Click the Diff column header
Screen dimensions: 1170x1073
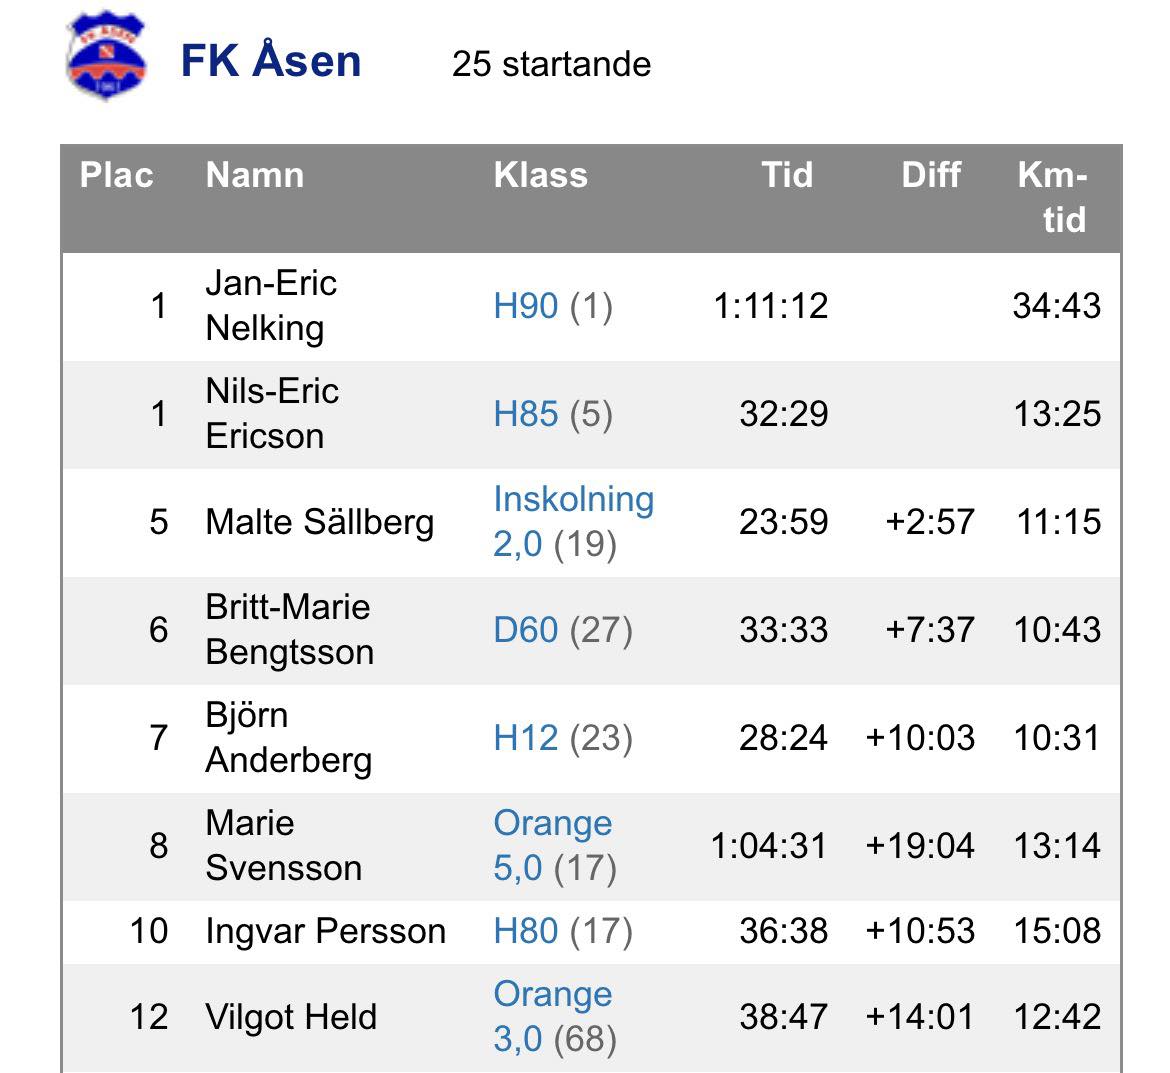tap(930, 176)
